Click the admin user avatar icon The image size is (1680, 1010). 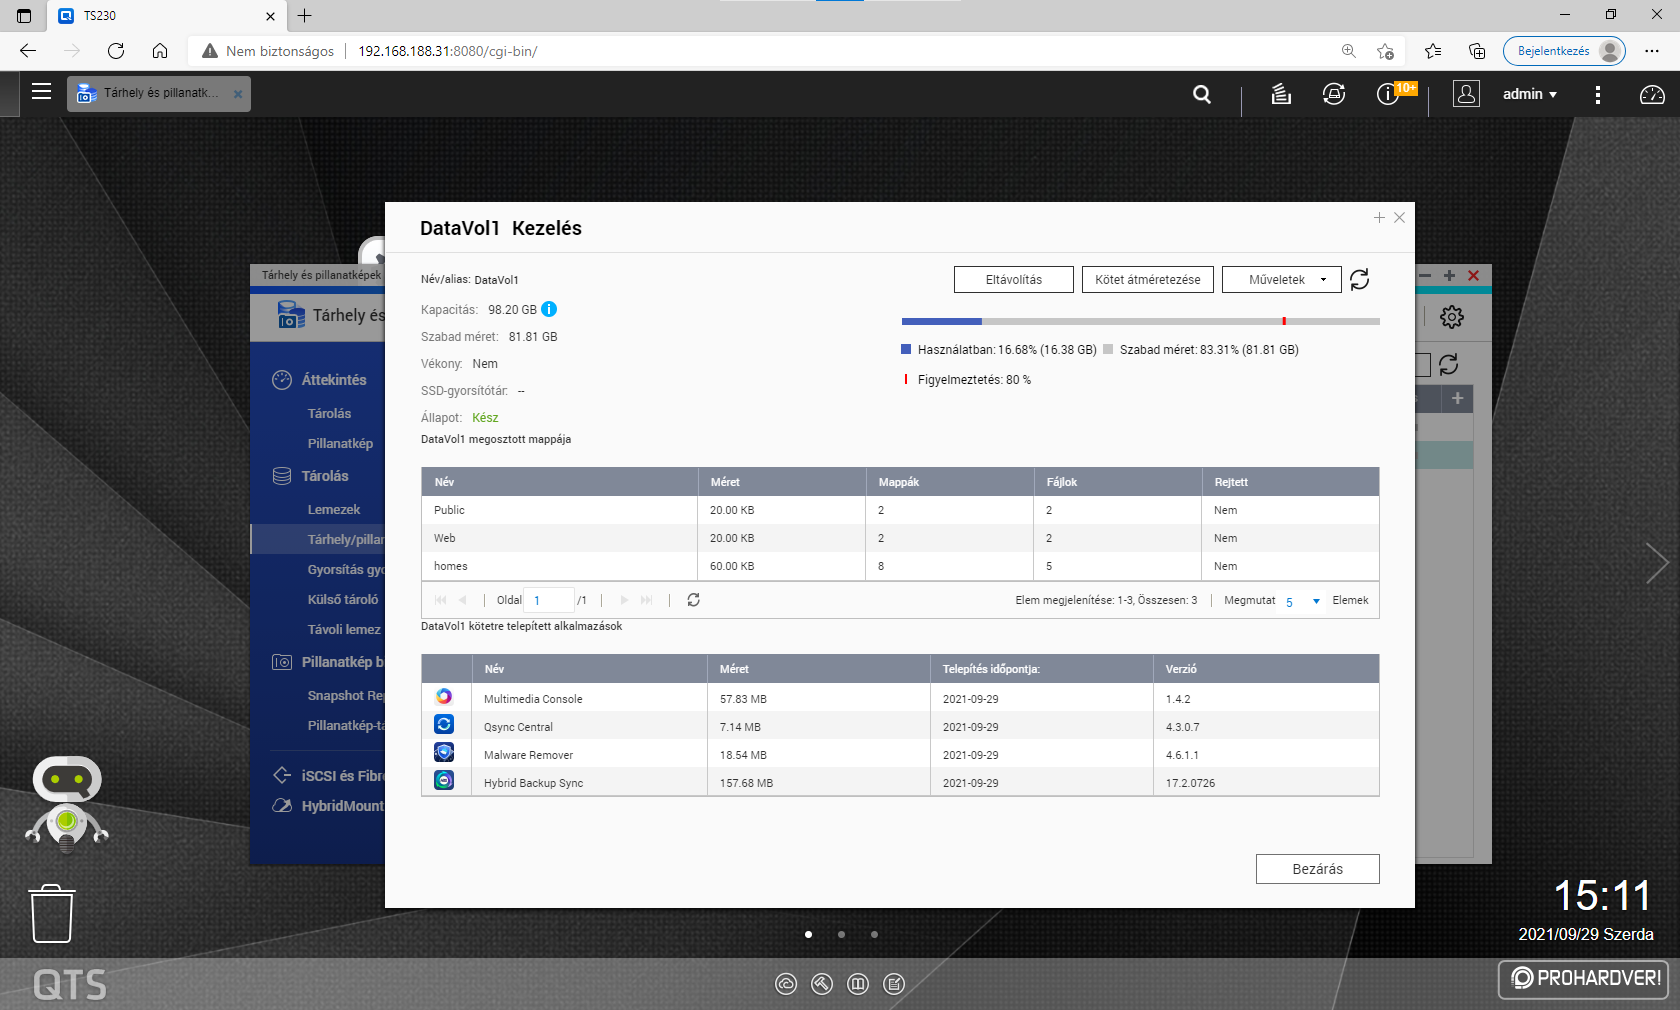point(1466,94)
